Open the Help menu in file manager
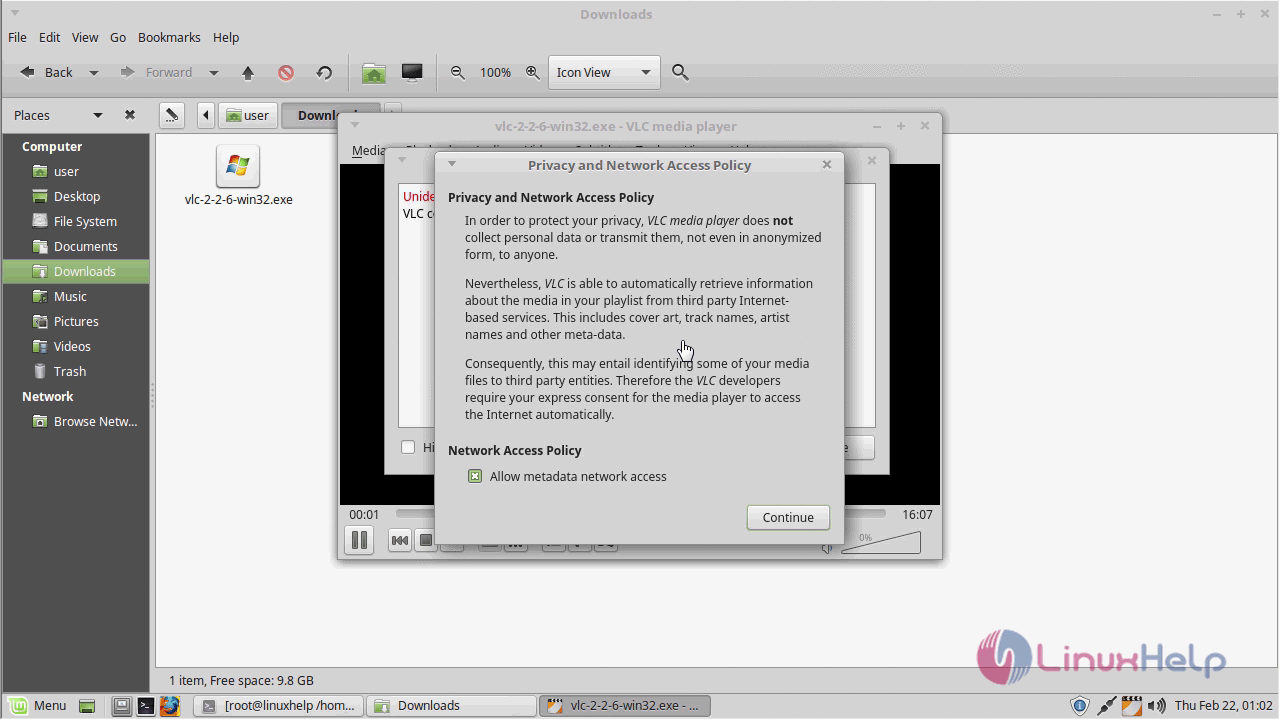This screenshot has width=1280, height=720. pos(226,37)
